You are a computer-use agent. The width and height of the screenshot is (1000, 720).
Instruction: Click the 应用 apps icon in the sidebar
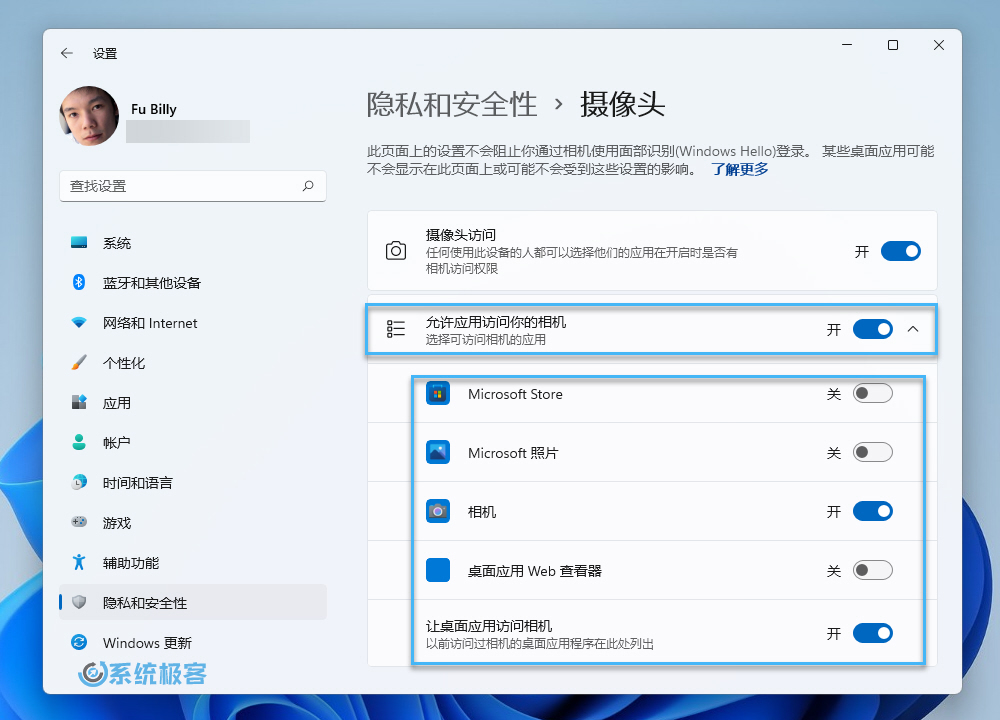pyautogui.click(x=79, y=402)
